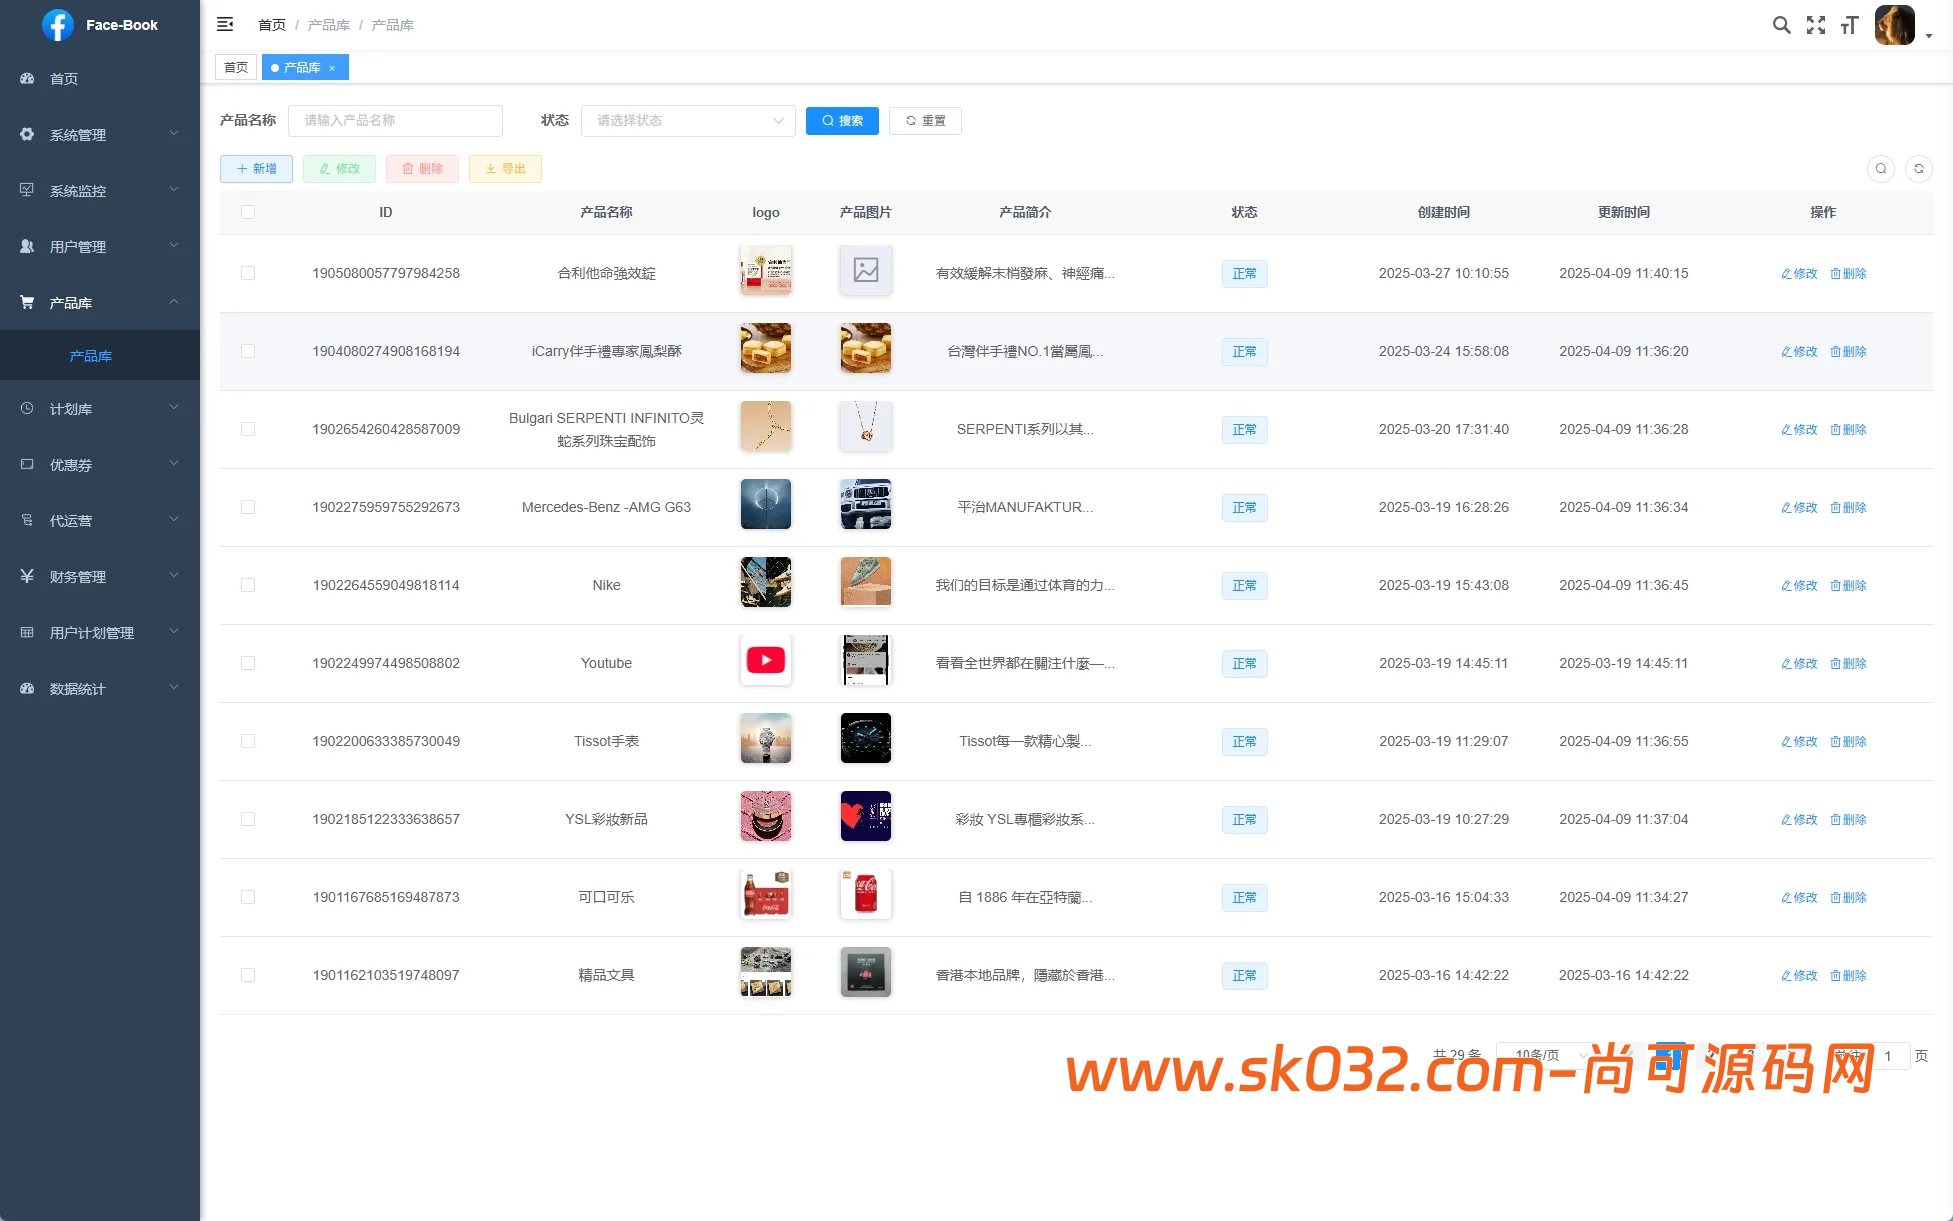Screen dimensions: 1953x1221
Task: Open the user avatar dropdown menu
Action: [x=1894, y=25]
